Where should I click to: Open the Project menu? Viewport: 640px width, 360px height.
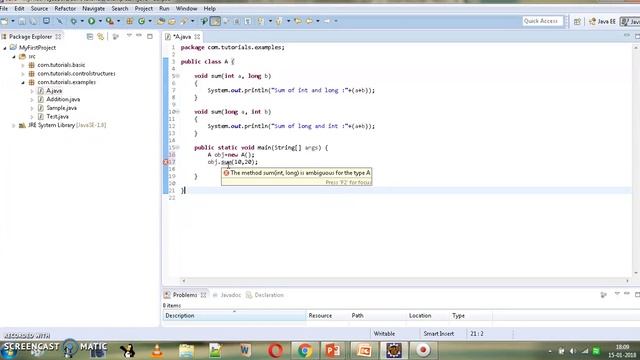(x=144, y=8)
